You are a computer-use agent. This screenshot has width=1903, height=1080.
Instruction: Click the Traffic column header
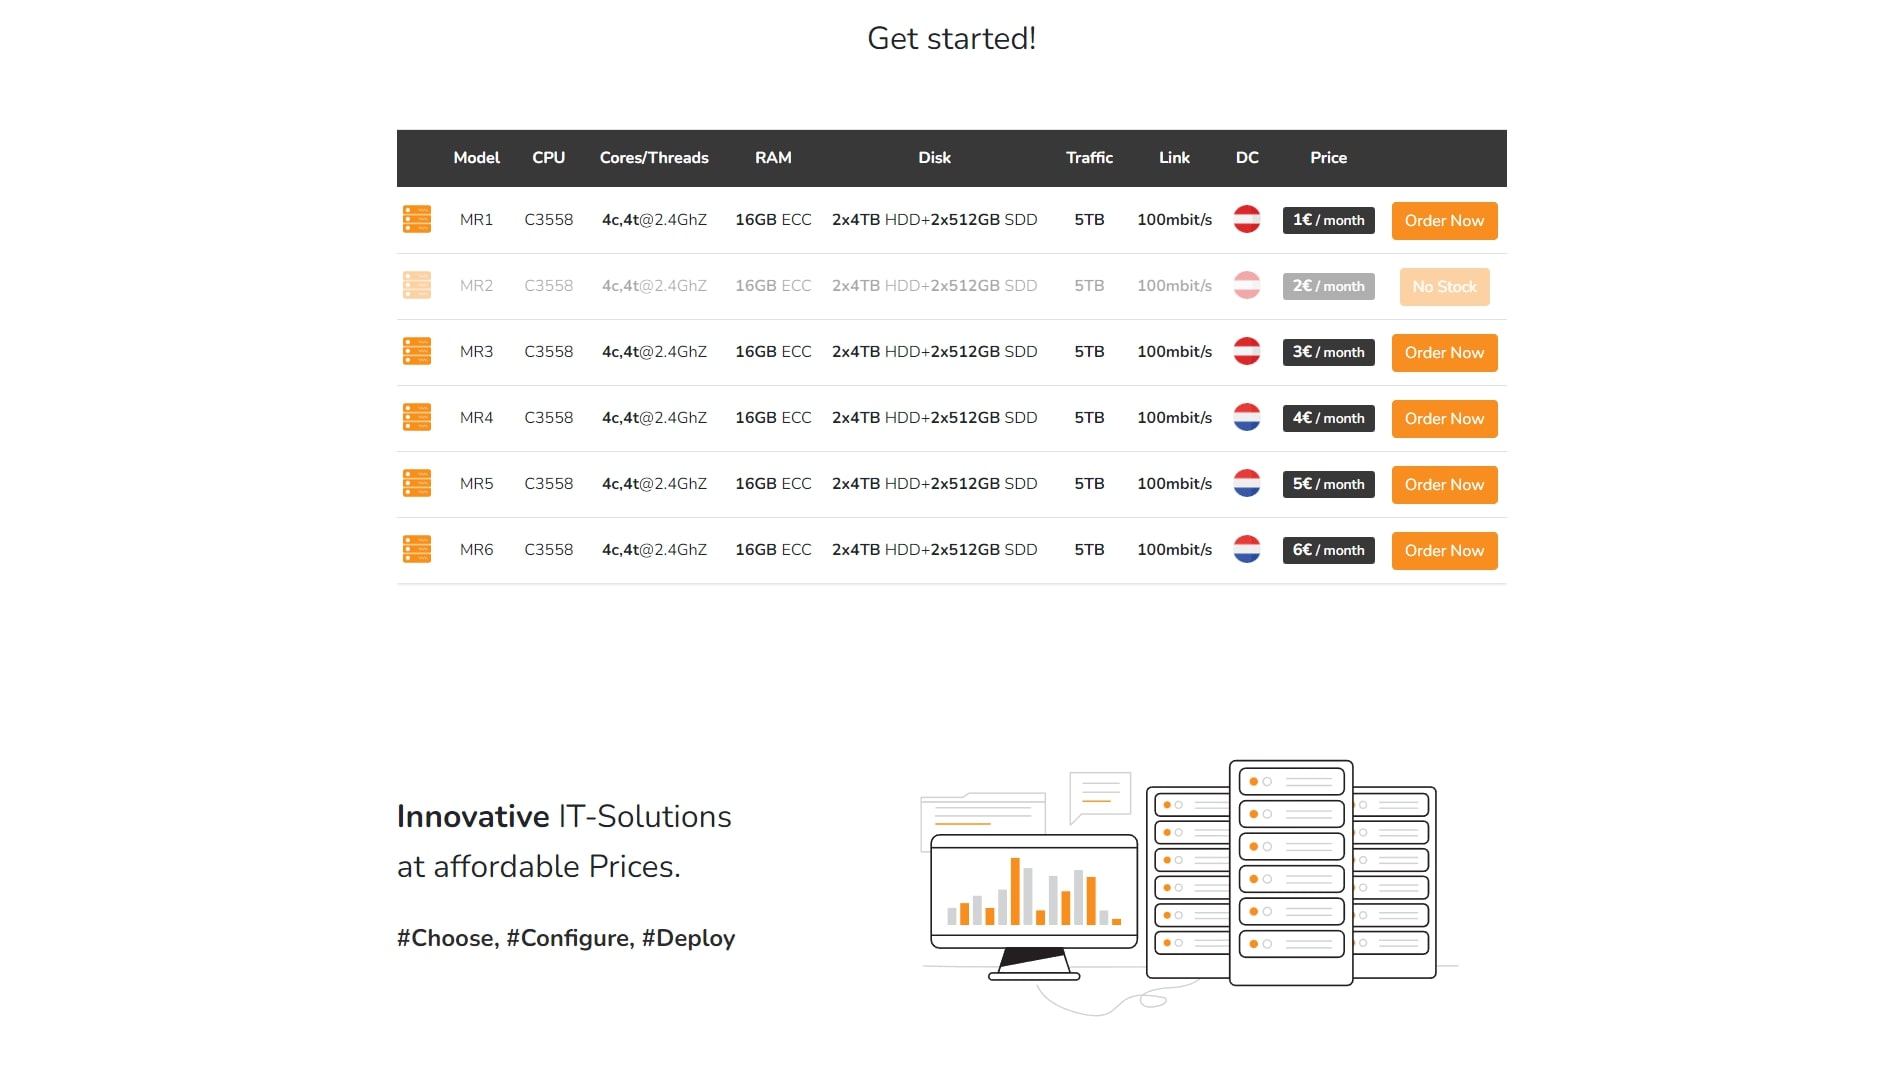1089,158
